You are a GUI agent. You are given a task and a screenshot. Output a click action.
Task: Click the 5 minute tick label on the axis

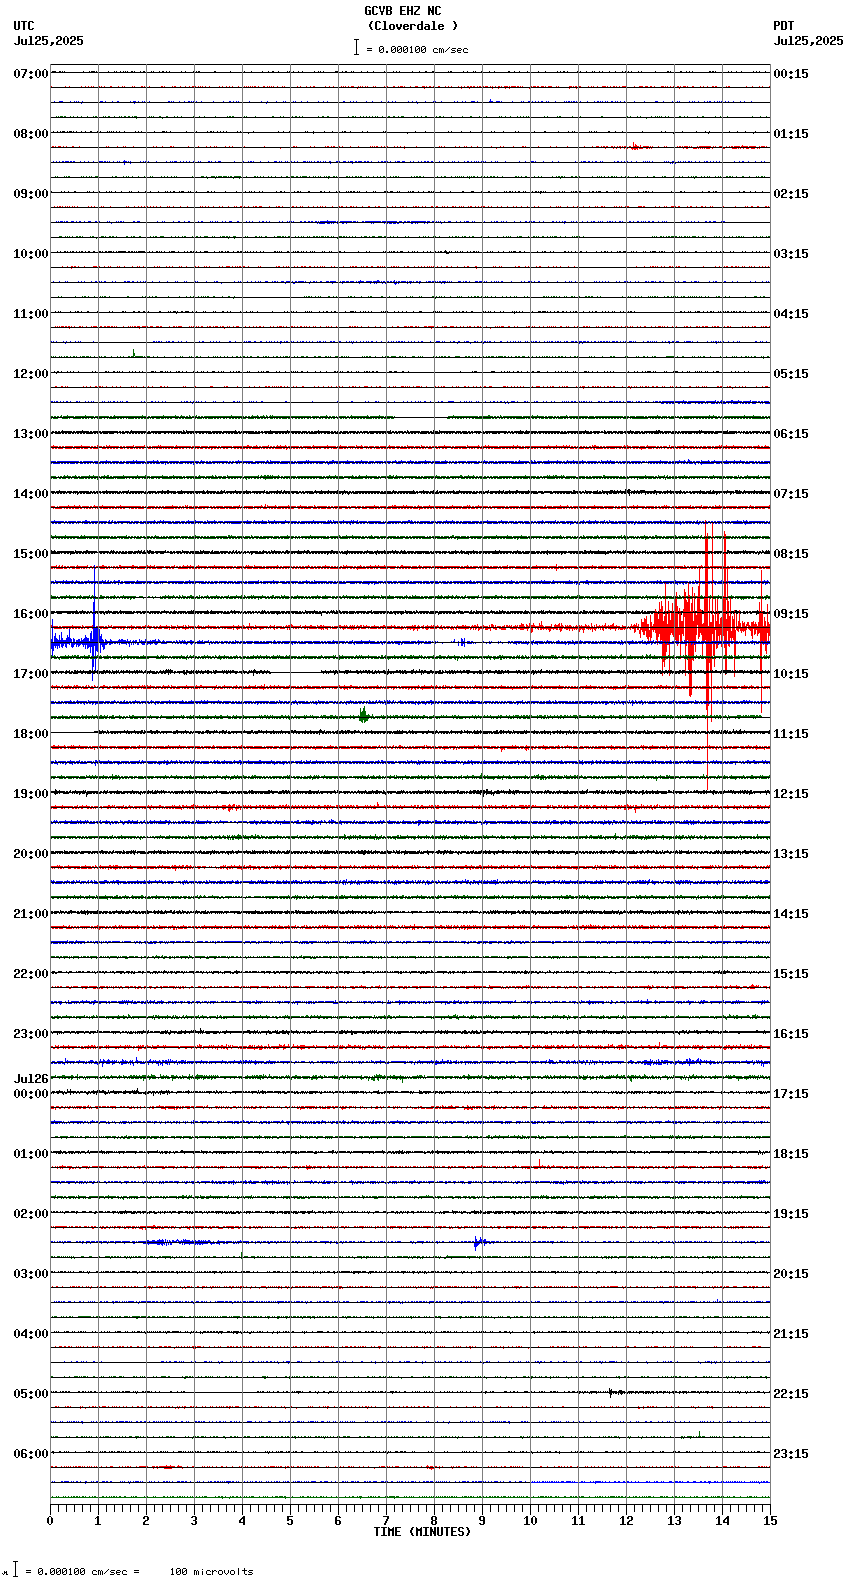click(290, 1521)
